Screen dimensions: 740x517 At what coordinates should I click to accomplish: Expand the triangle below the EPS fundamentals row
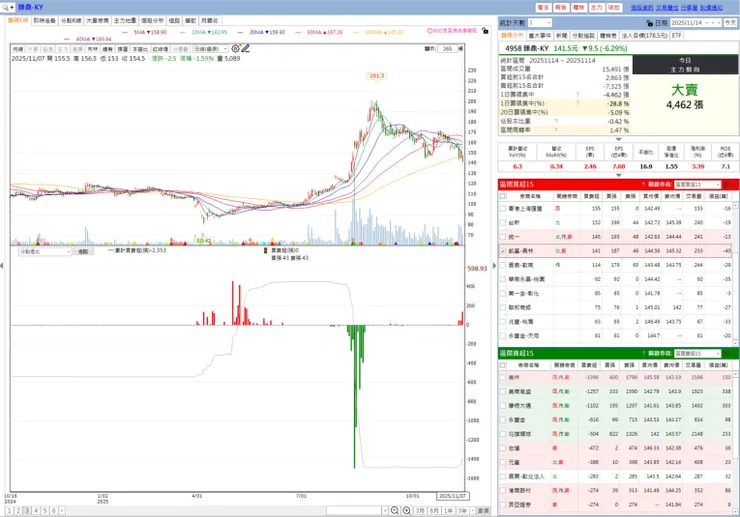[x=619, y=175]
